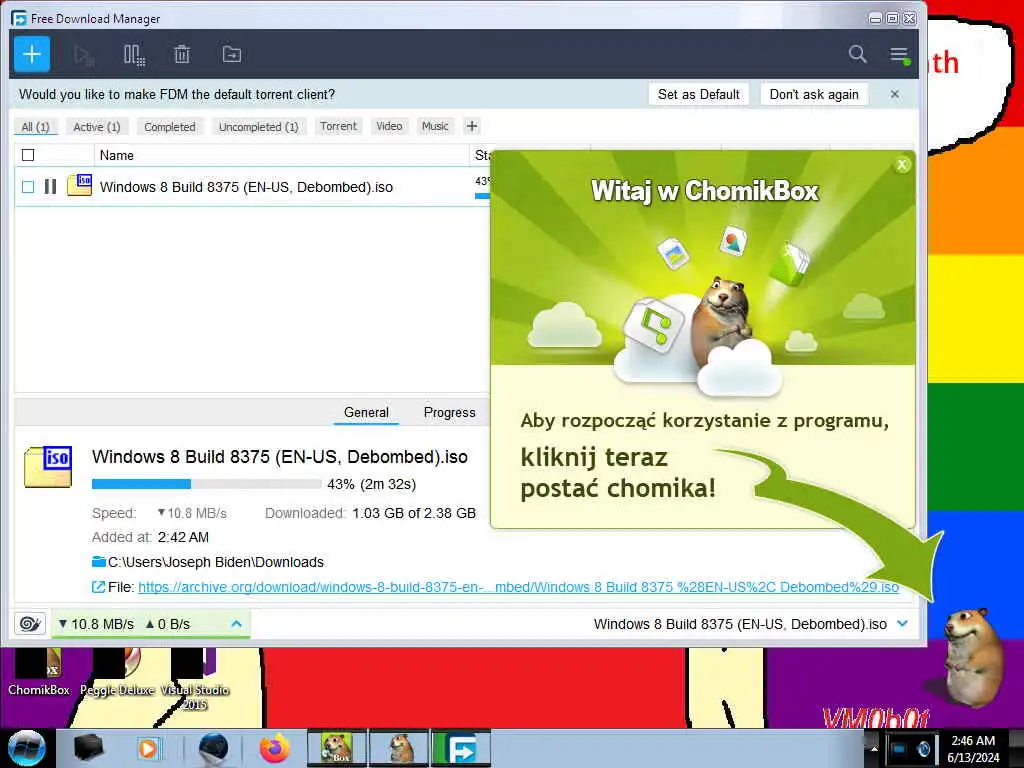Click the 43% progress bar in details

click(206, 484)
